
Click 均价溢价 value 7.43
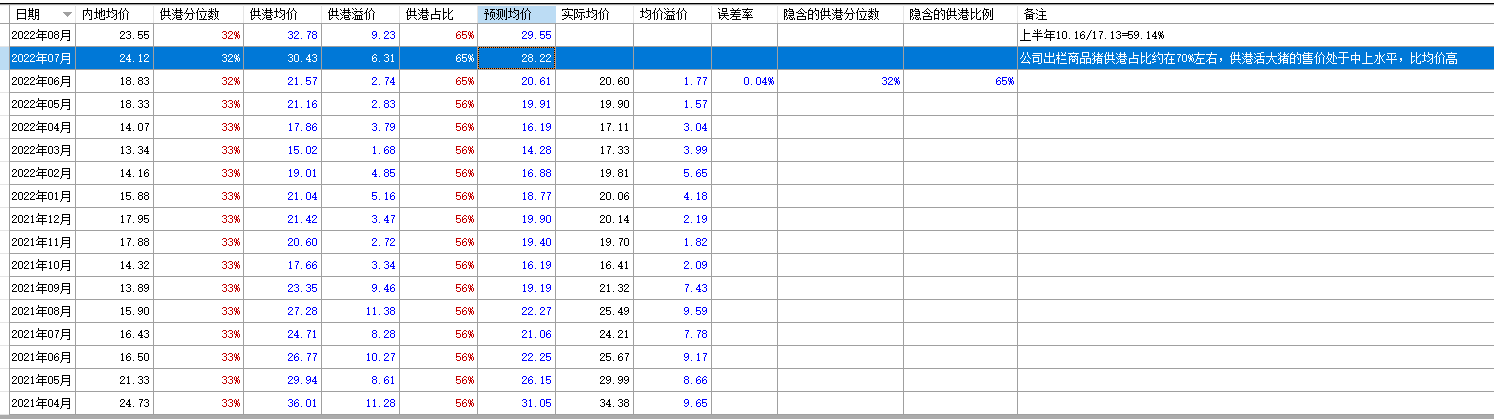click(672, 288)
